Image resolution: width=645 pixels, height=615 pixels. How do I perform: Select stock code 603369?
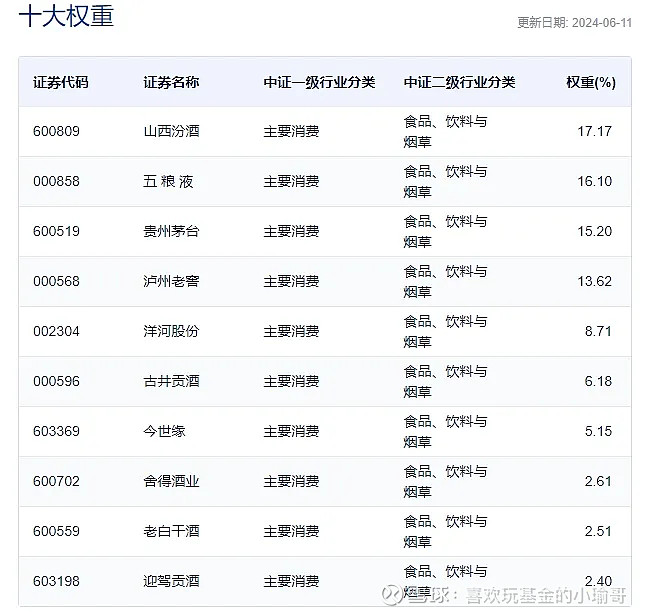click(x=56, y=431)
